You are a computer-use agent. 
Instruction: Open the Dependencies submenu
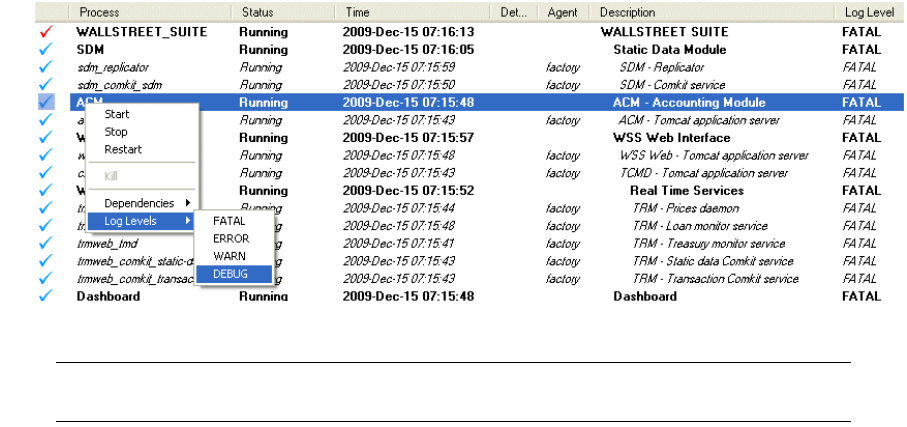pos(142,203)
